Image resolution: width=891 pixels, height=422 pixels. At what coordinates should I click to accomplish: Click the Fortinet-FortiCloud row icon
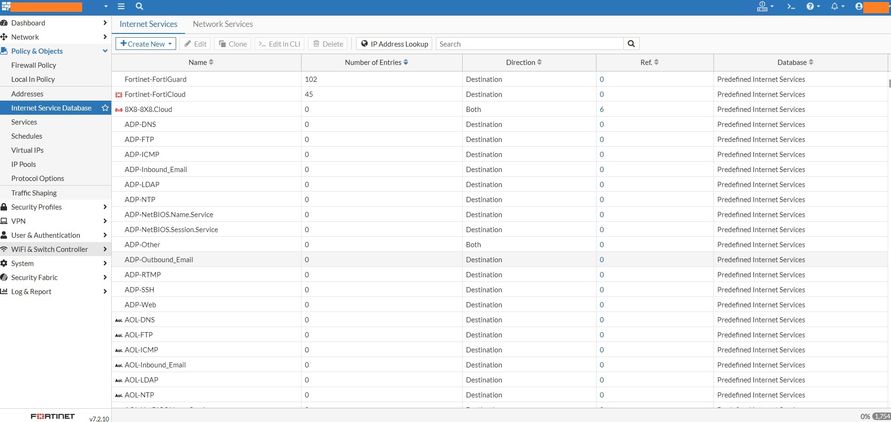[x=119, y=94]
